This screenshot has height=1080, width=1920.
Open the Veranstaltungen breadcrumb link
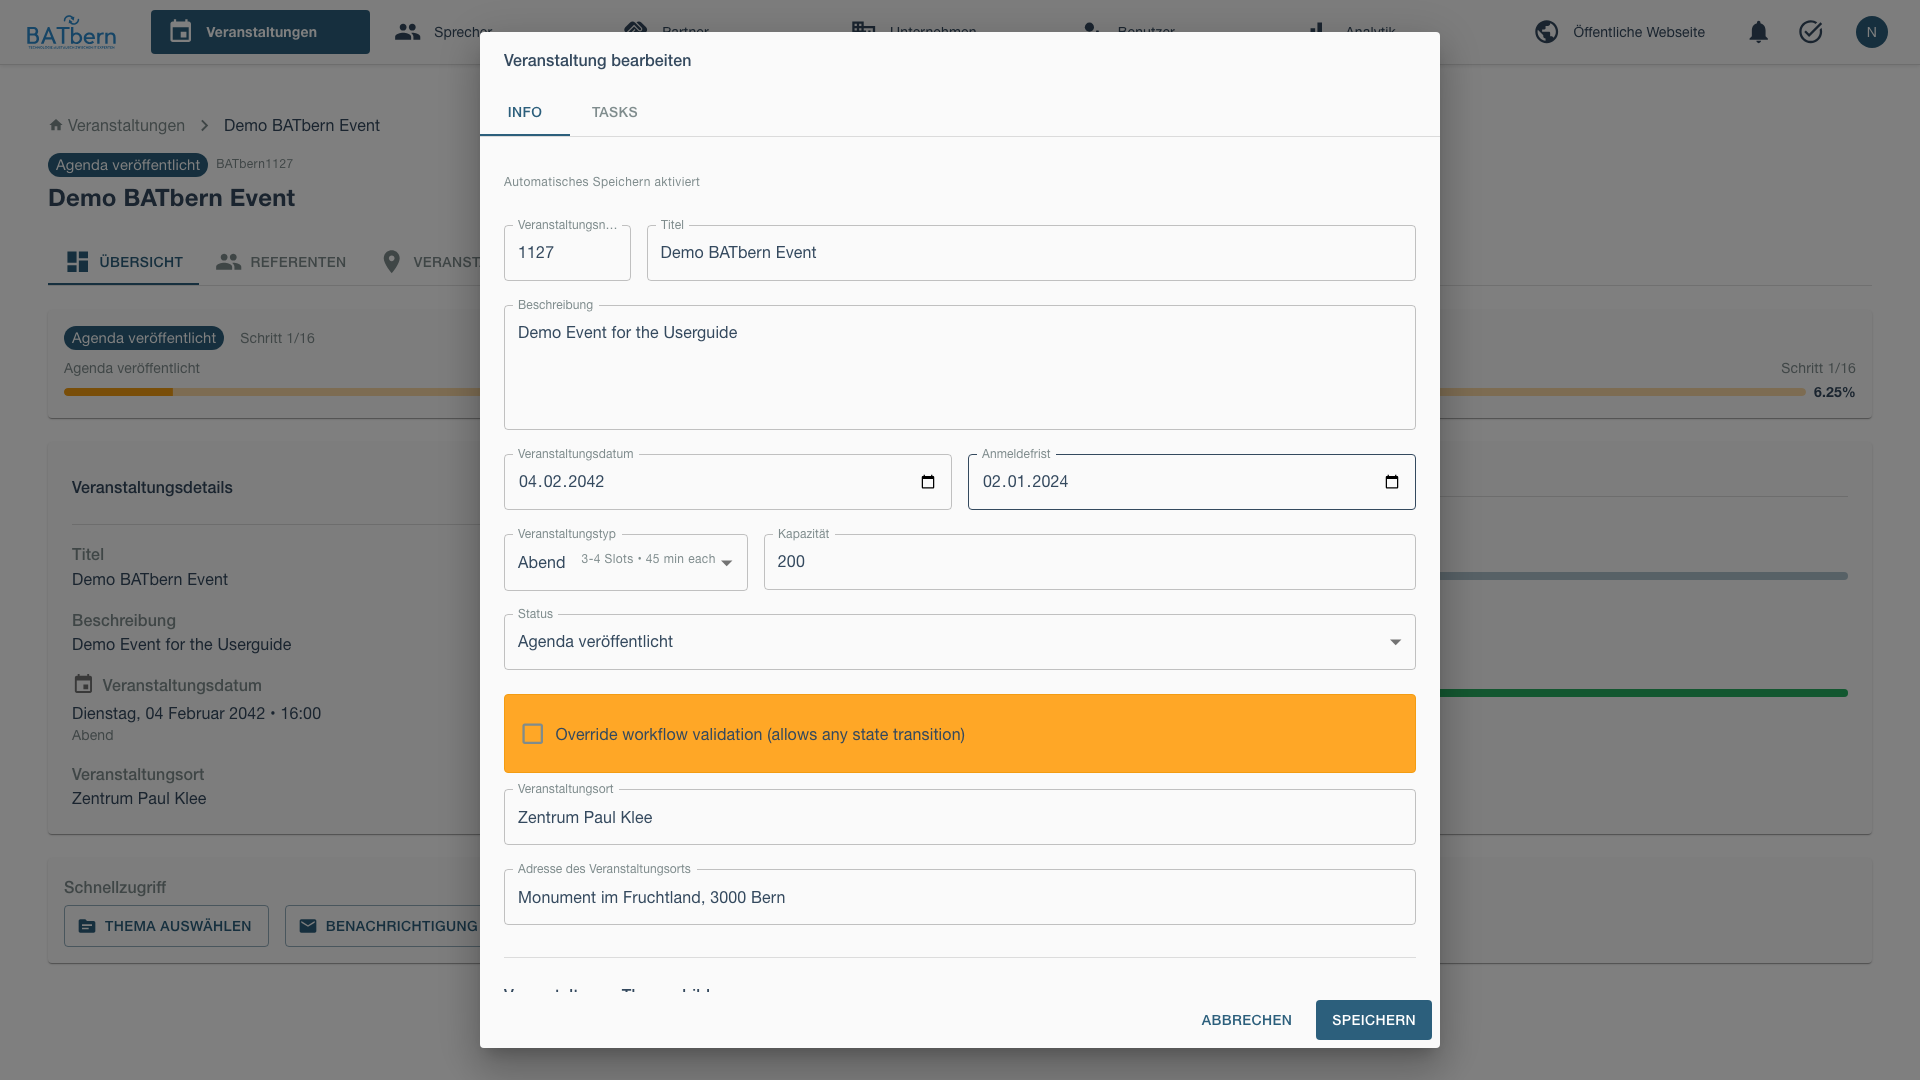point(126,125)
